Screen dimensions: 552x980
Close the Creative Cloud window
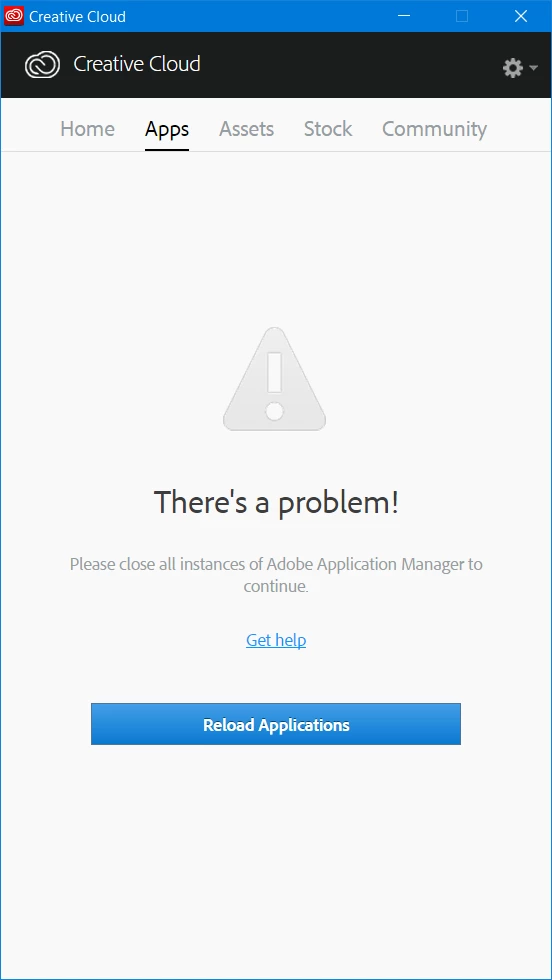pos(521,16)
